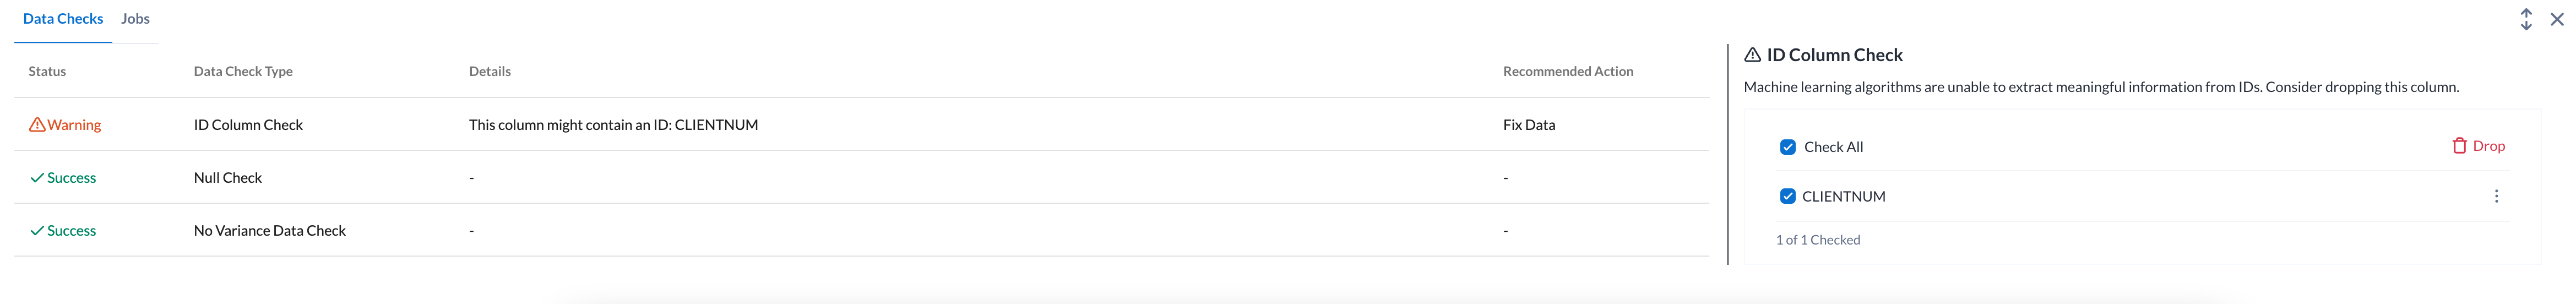This screenshot has height=304, width=2576.
Task: Click the warning triangle icon in Status column
Action: pyautogui.click(x=37, y=125)
